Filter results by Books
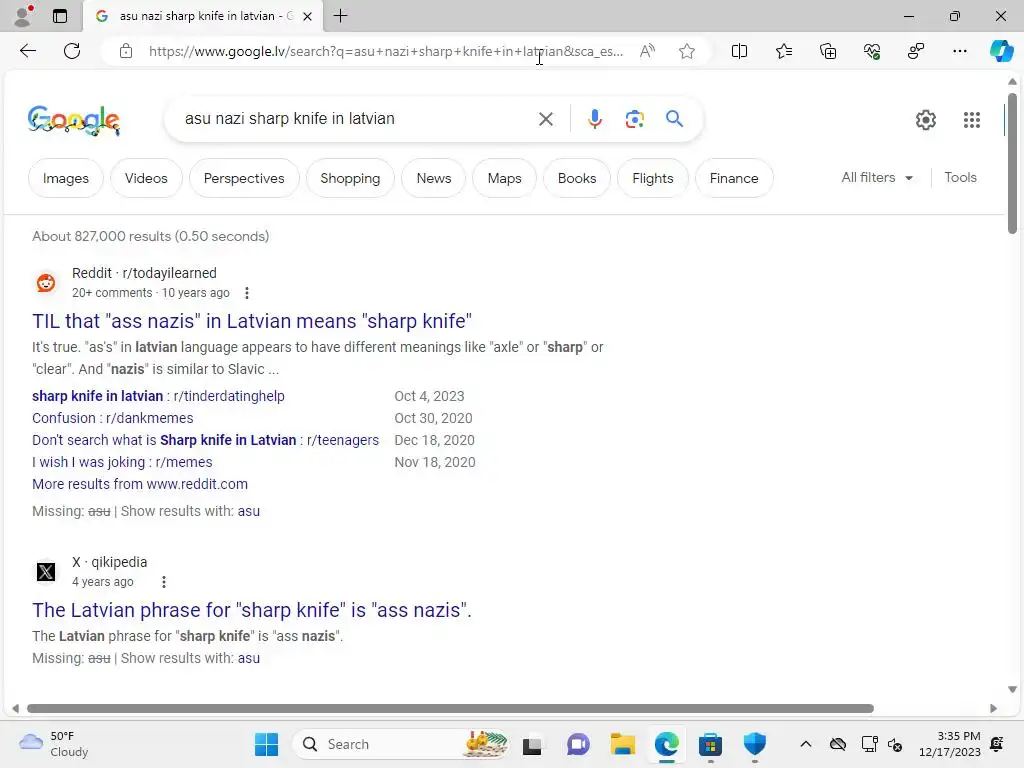This screenshot has width=1024, height=768. click(x=577, y=178)
